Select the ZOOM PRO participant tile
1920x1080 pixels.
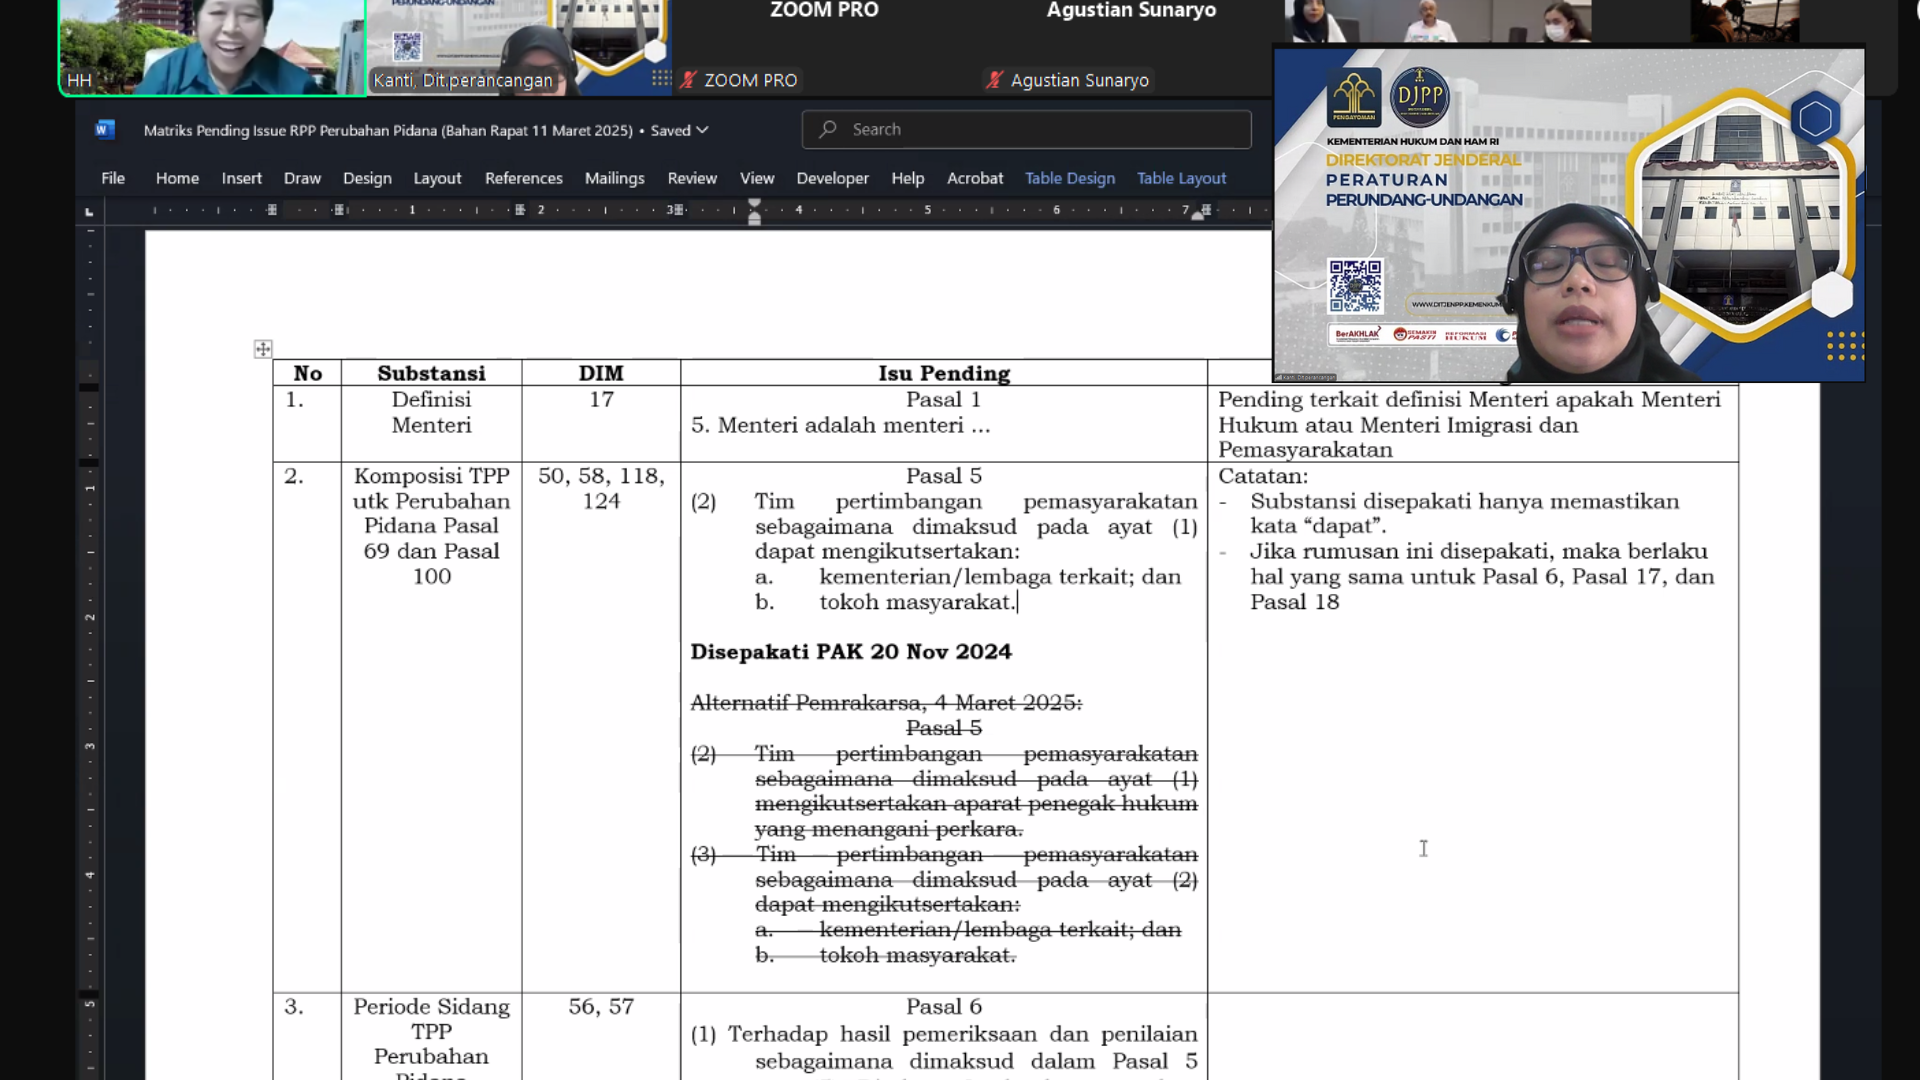click(824, 47)
